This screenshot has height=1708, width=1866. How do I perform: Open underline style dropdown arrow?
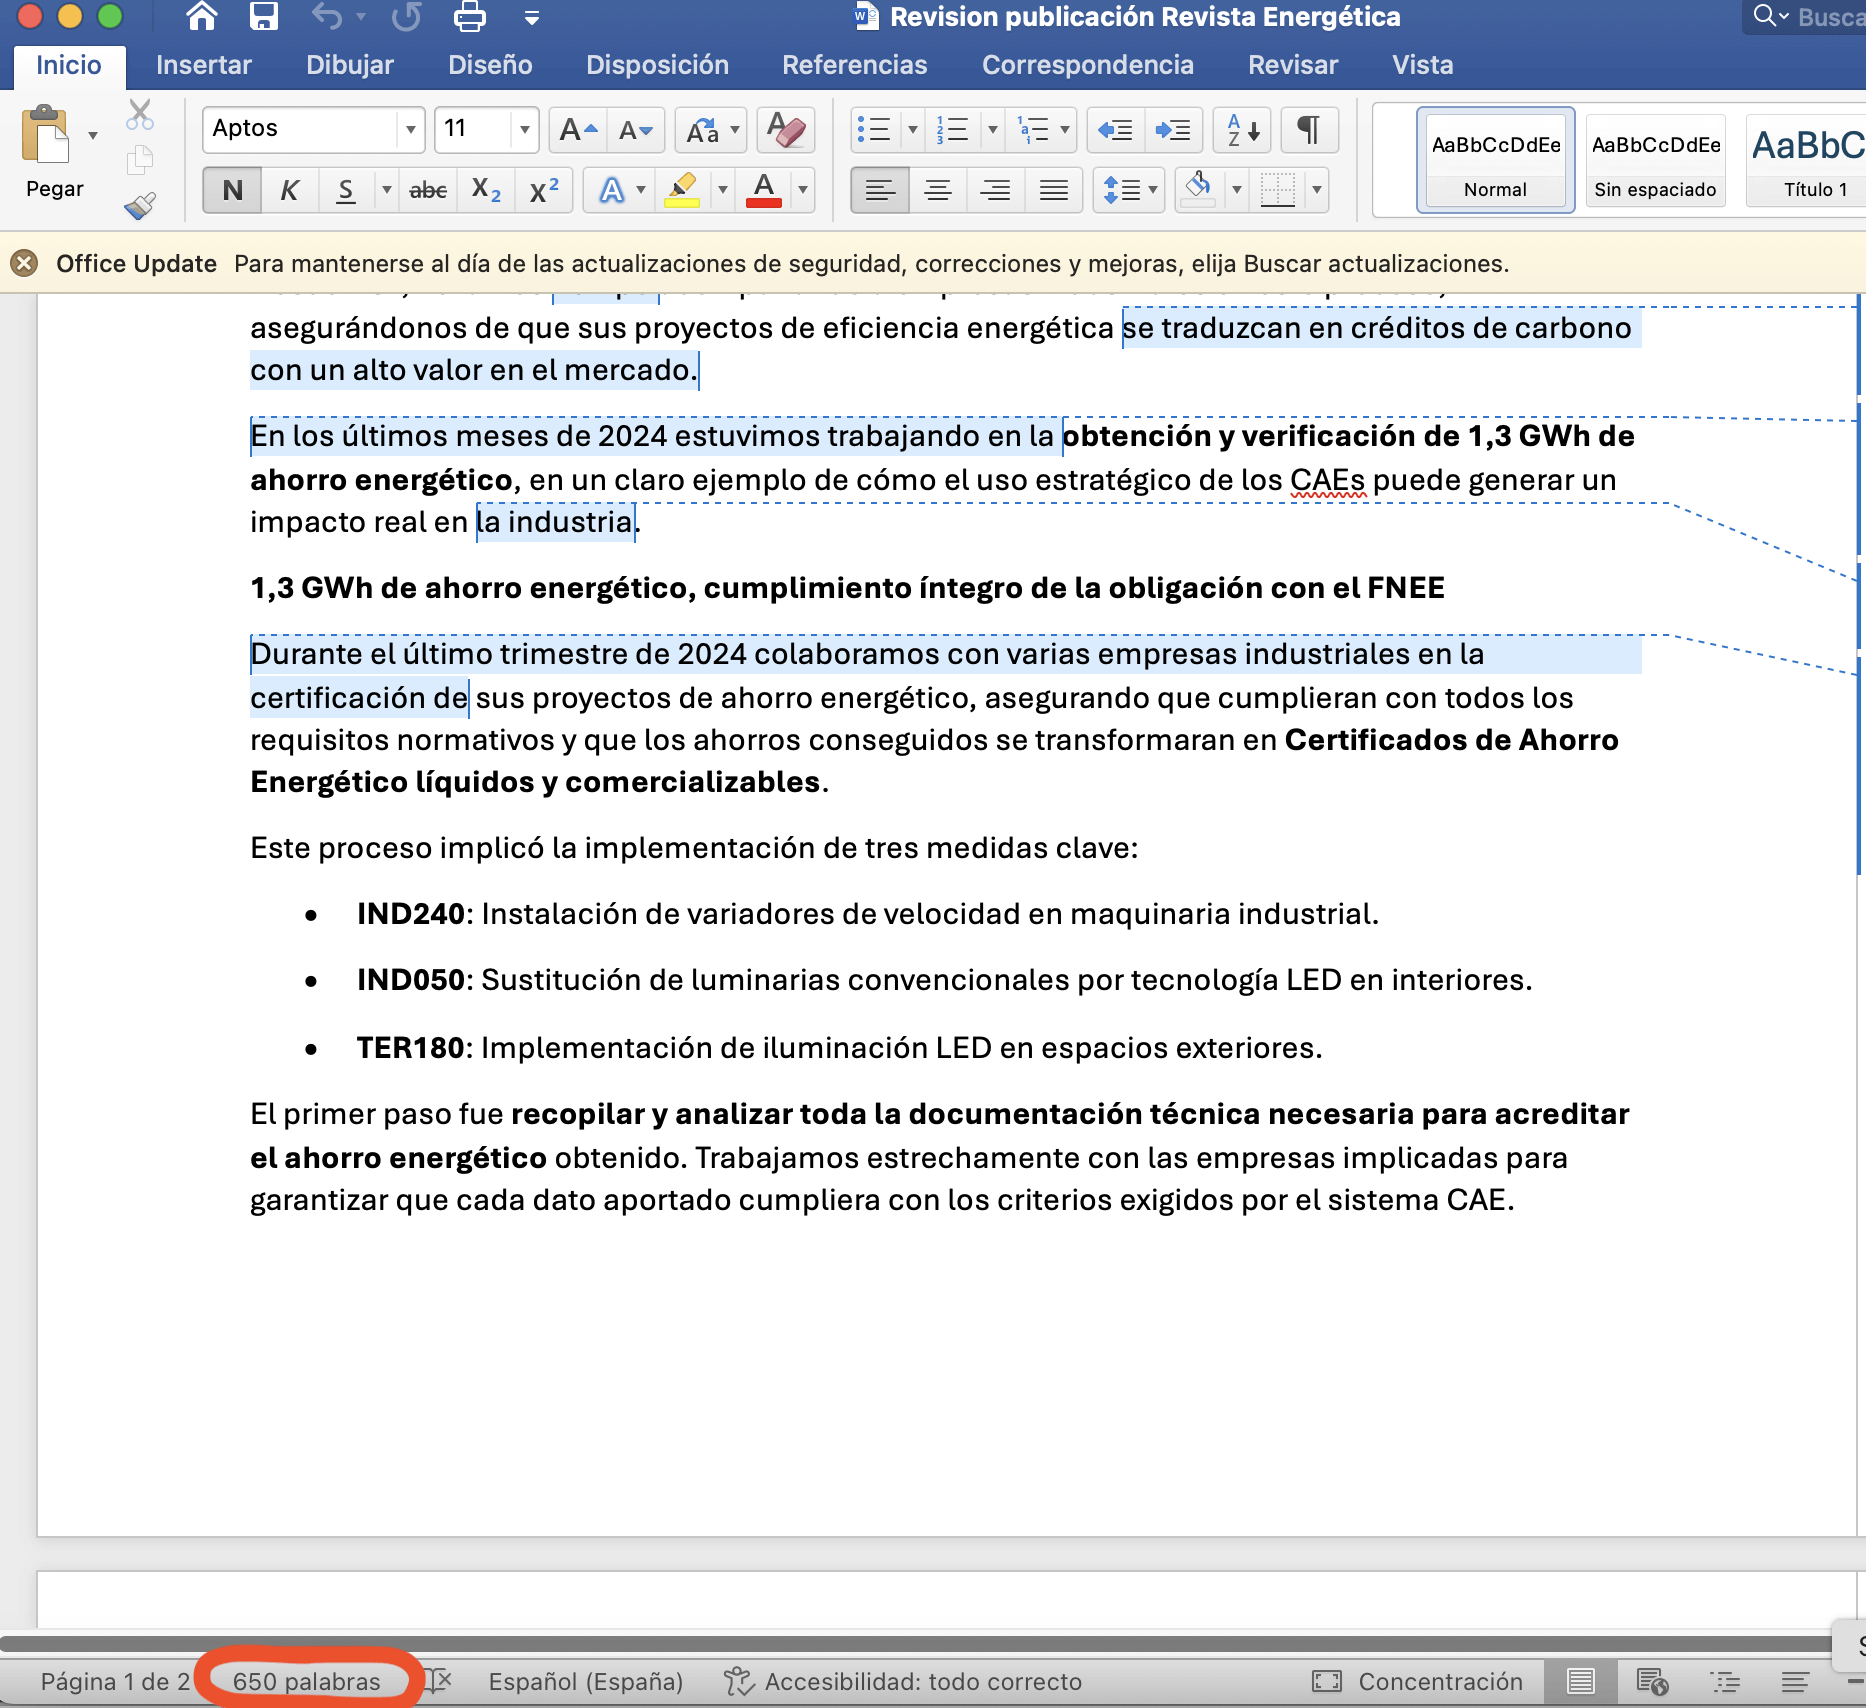pos(386,190)
